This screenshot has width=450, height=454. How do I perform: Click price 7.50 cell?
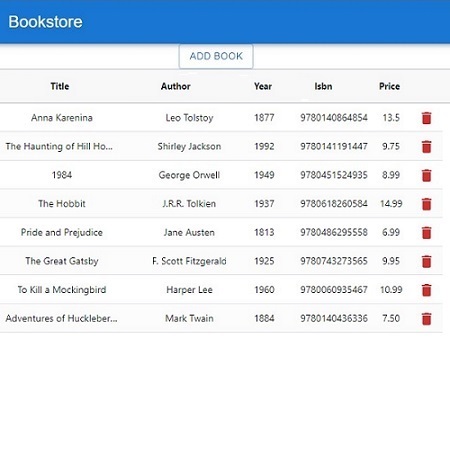tap(391, 318)
